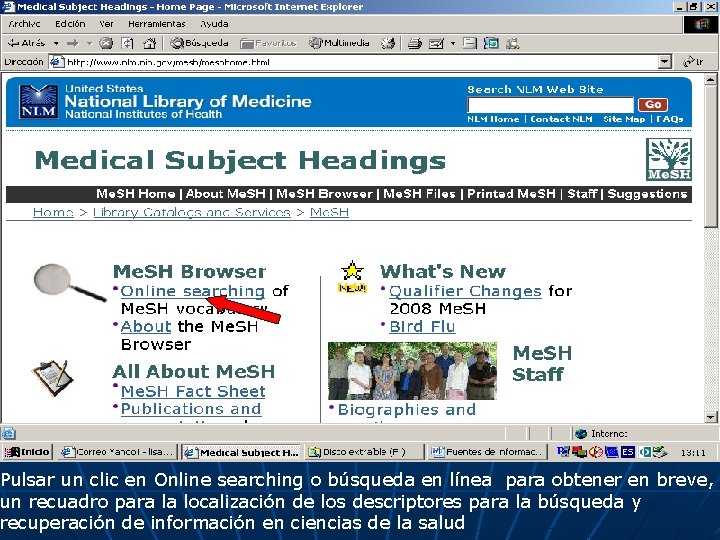
Task: Open the Qualifier Changes link
Action: tap(465, 291)
